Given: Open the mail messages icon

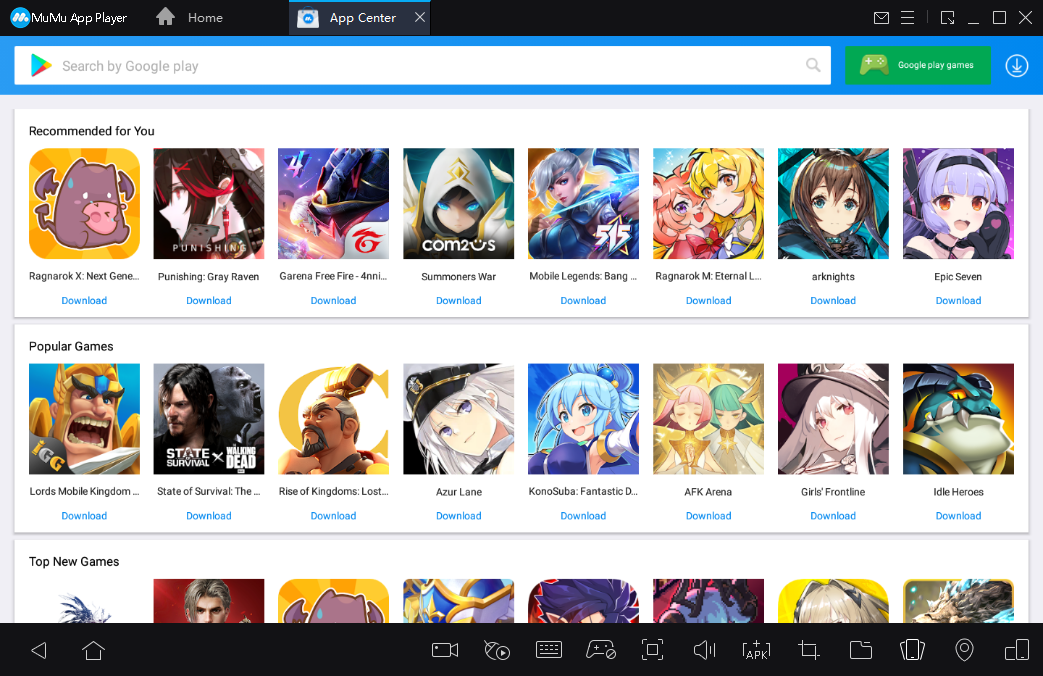Looking at the screenshot, I should pyautogui.click(x=881, y=18).
